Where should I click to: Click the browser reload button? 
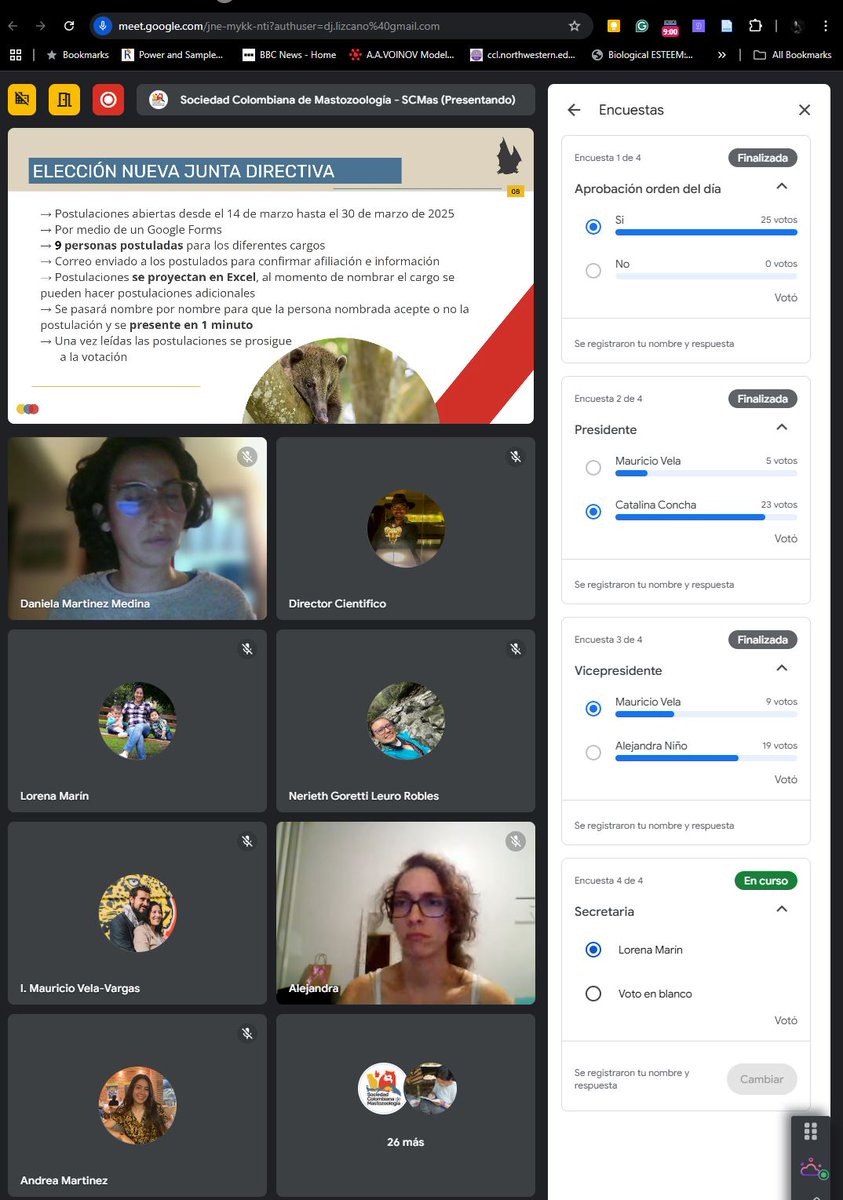pyautogui.click(x=69, y=26)
